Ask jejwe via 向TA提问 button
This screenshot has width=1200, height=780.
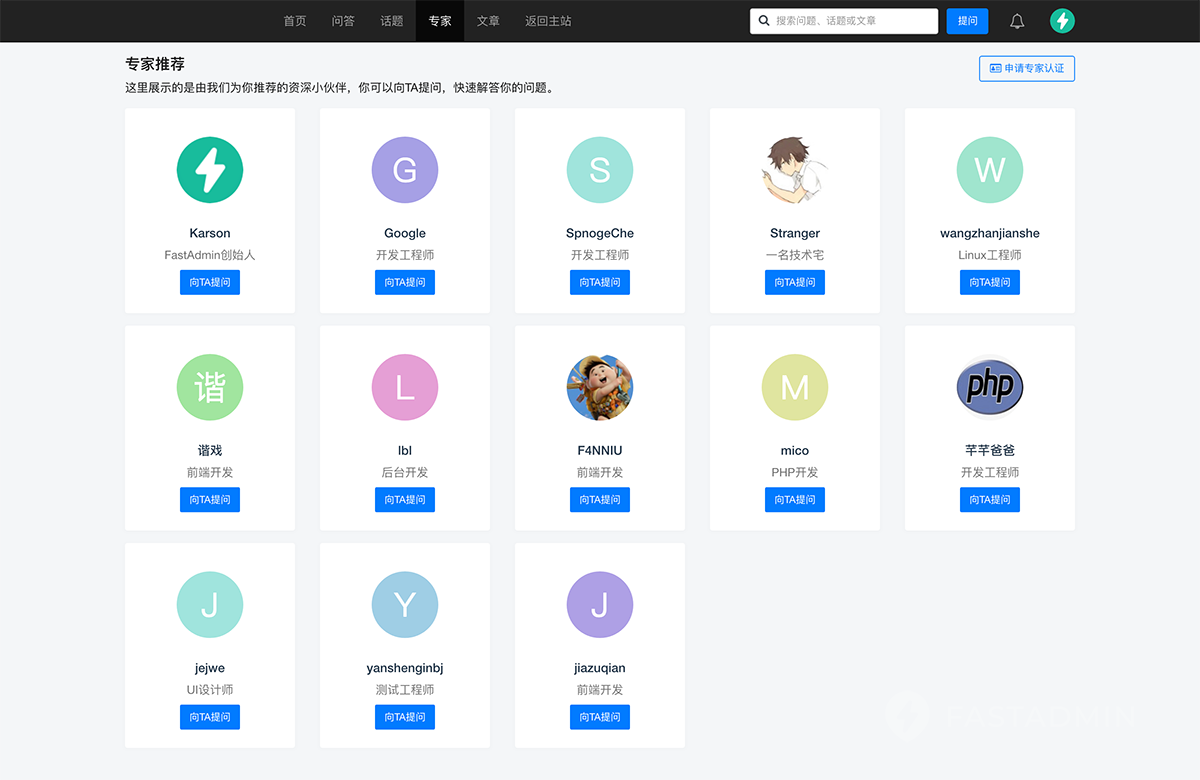(x=210, y=717)
